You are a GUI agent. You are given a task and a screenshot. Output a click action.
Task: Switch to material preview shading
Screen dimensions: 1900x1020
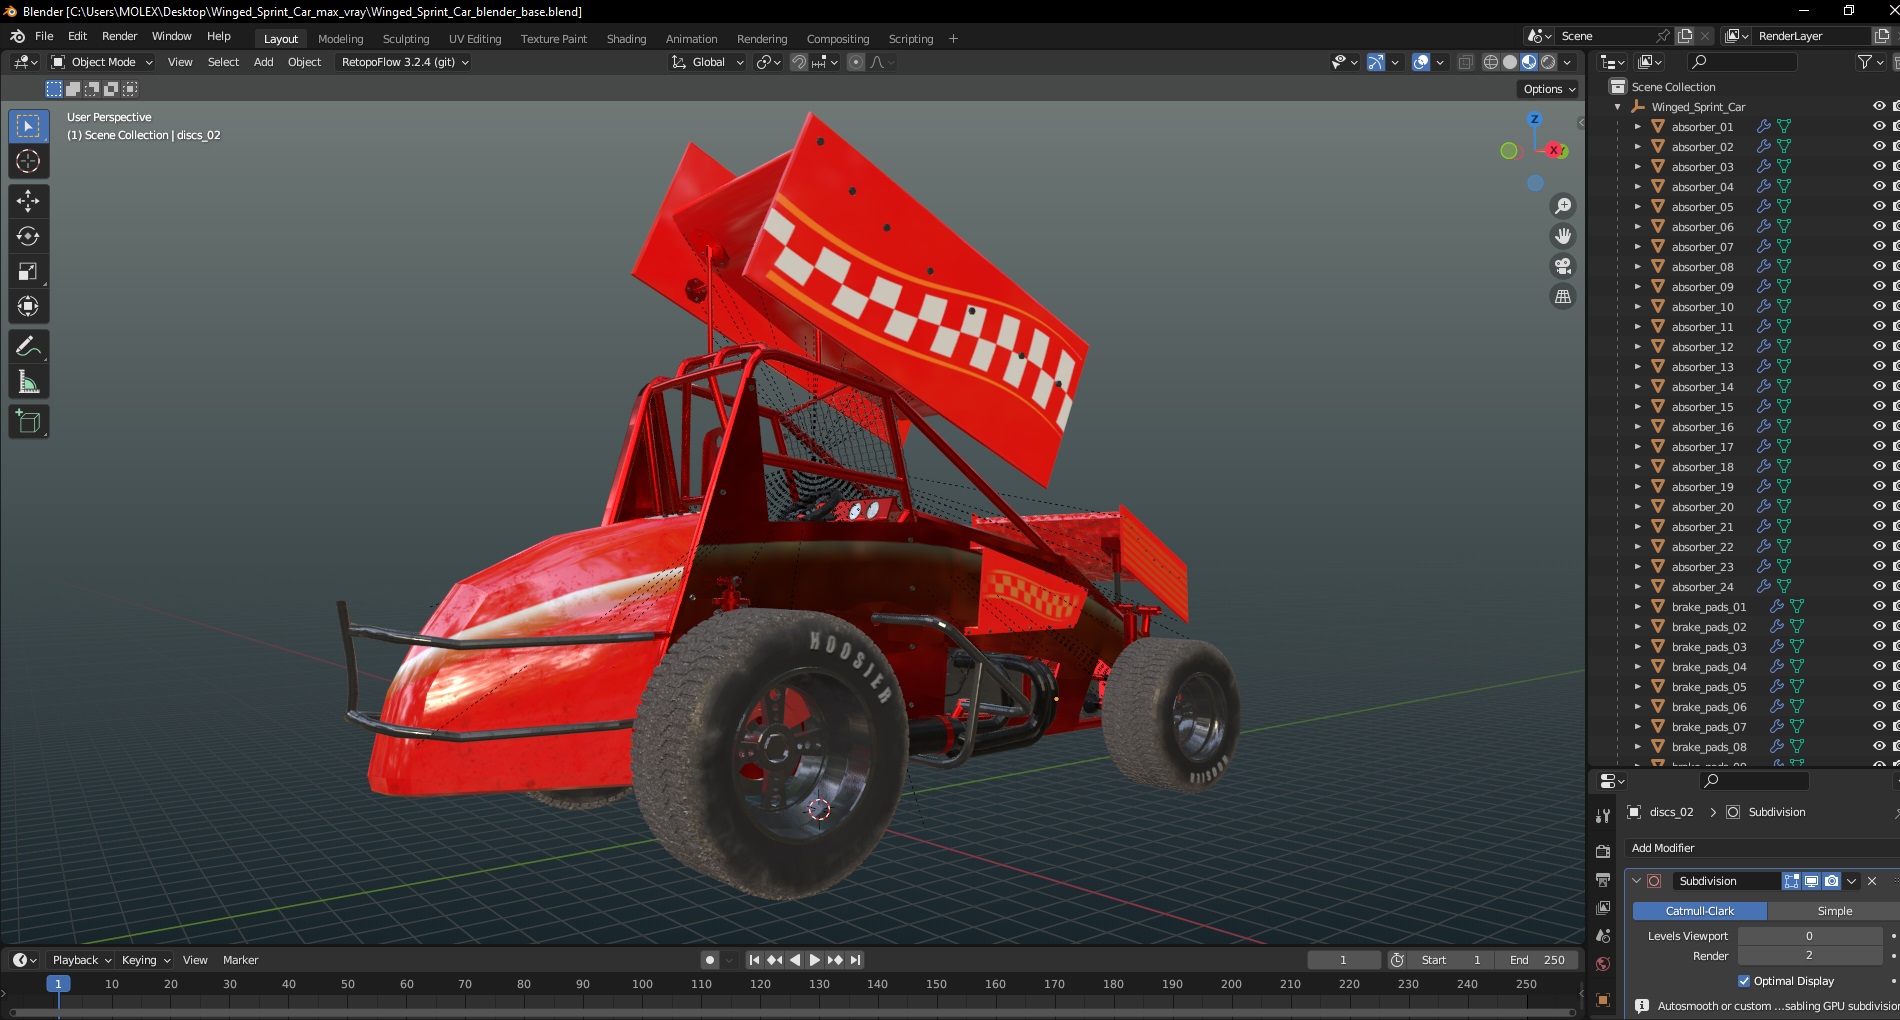pyautogui.click(x=1529, y=62)
